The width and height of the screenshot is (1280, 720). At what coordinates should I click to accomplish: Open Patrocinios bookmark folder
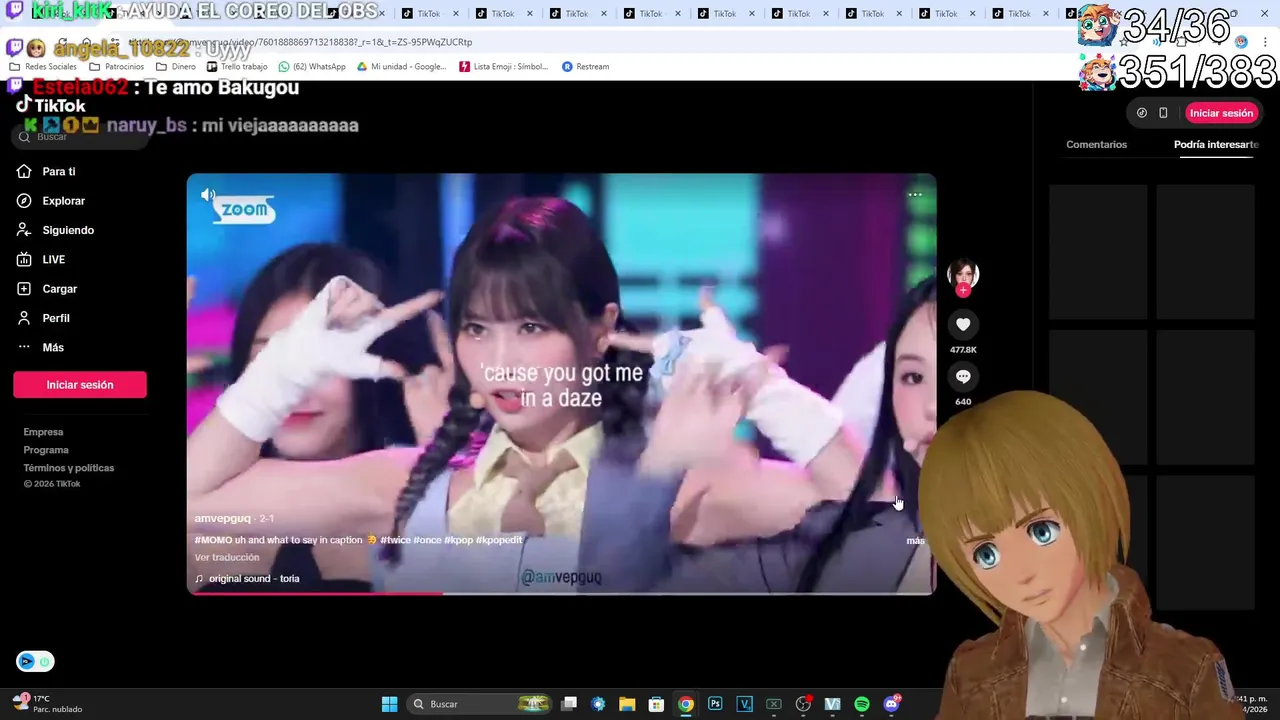[117, 67]
